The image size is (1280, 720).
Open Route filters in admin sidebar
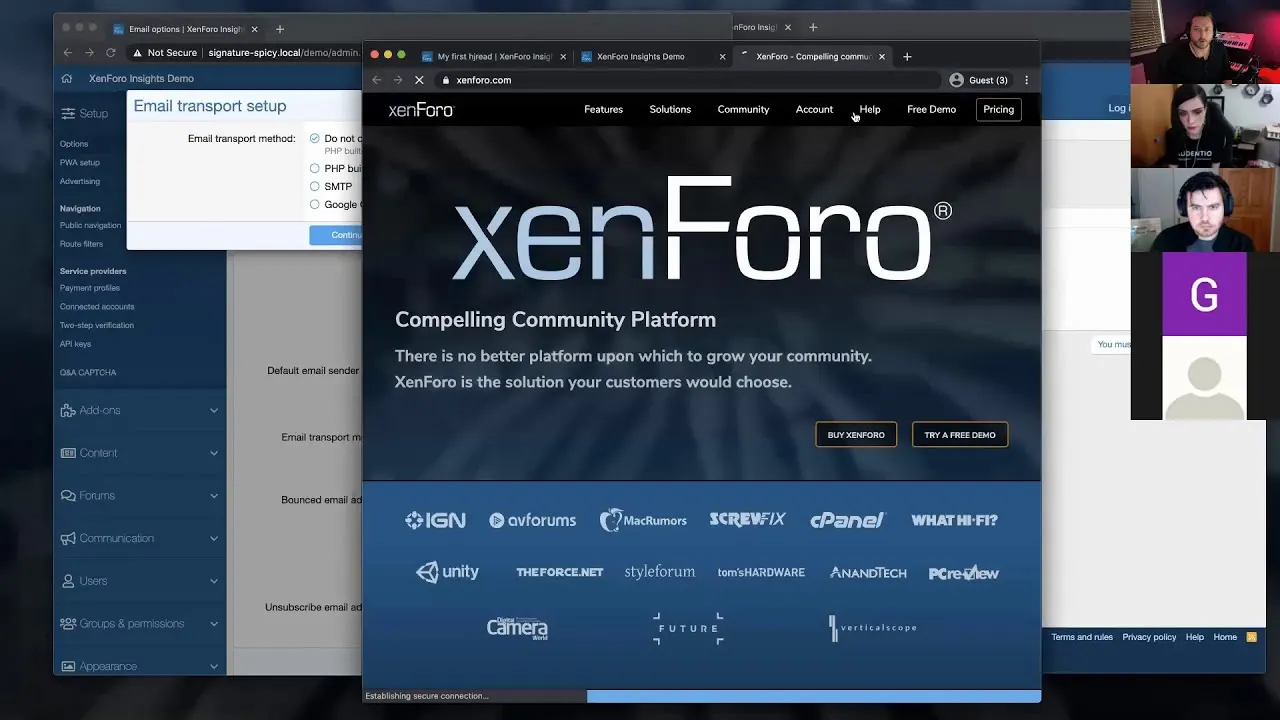tap(81, 244)
